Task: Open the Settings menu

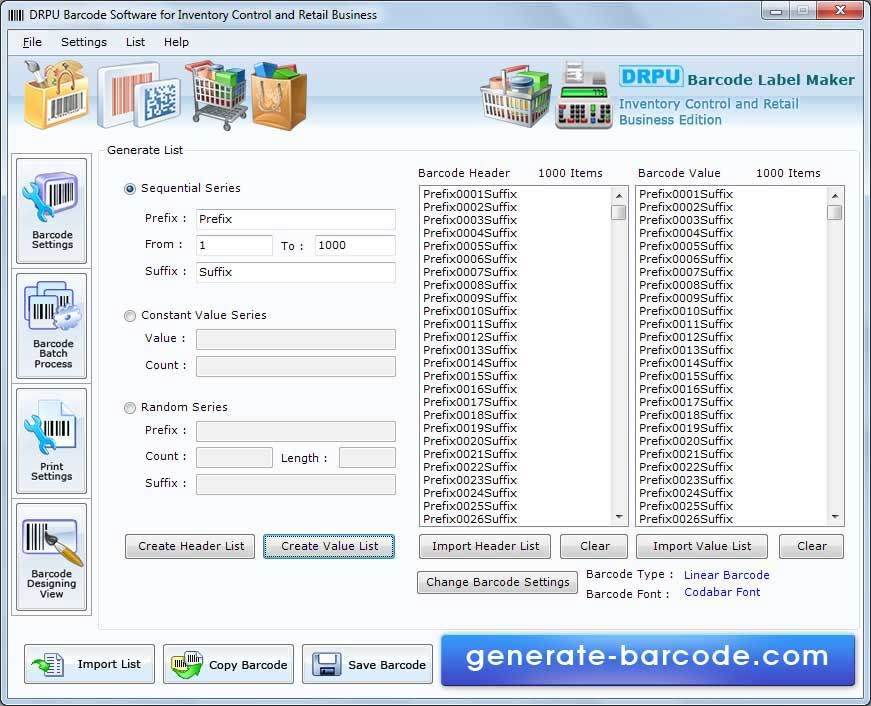Action: (84, 42)
